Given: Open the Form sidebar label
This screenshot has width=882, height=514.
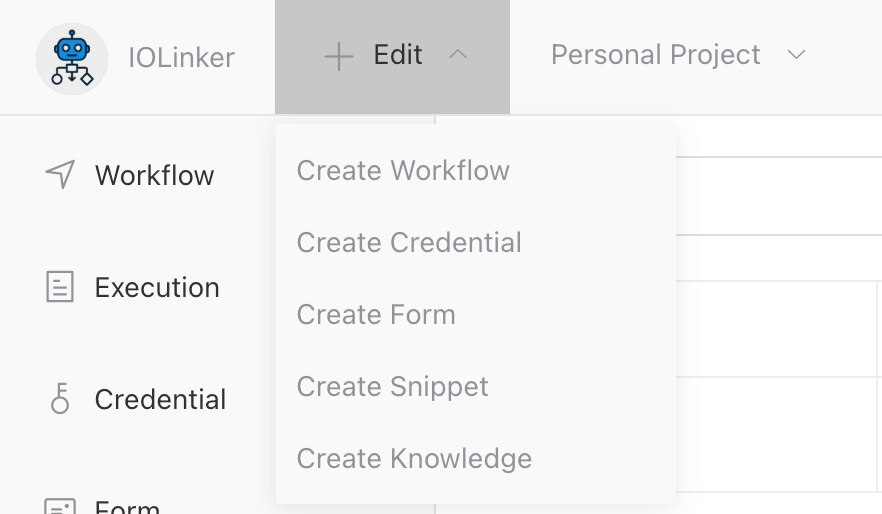Looking at the screenshot, I should pyautogui.click(x=127, y=507).
